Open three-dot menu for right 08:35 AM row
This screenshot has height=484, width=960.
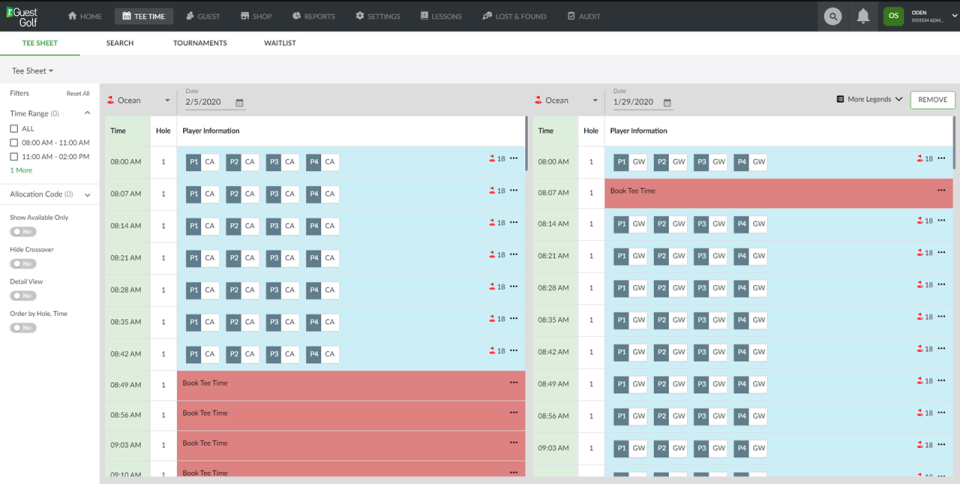(x=942, y=316)
